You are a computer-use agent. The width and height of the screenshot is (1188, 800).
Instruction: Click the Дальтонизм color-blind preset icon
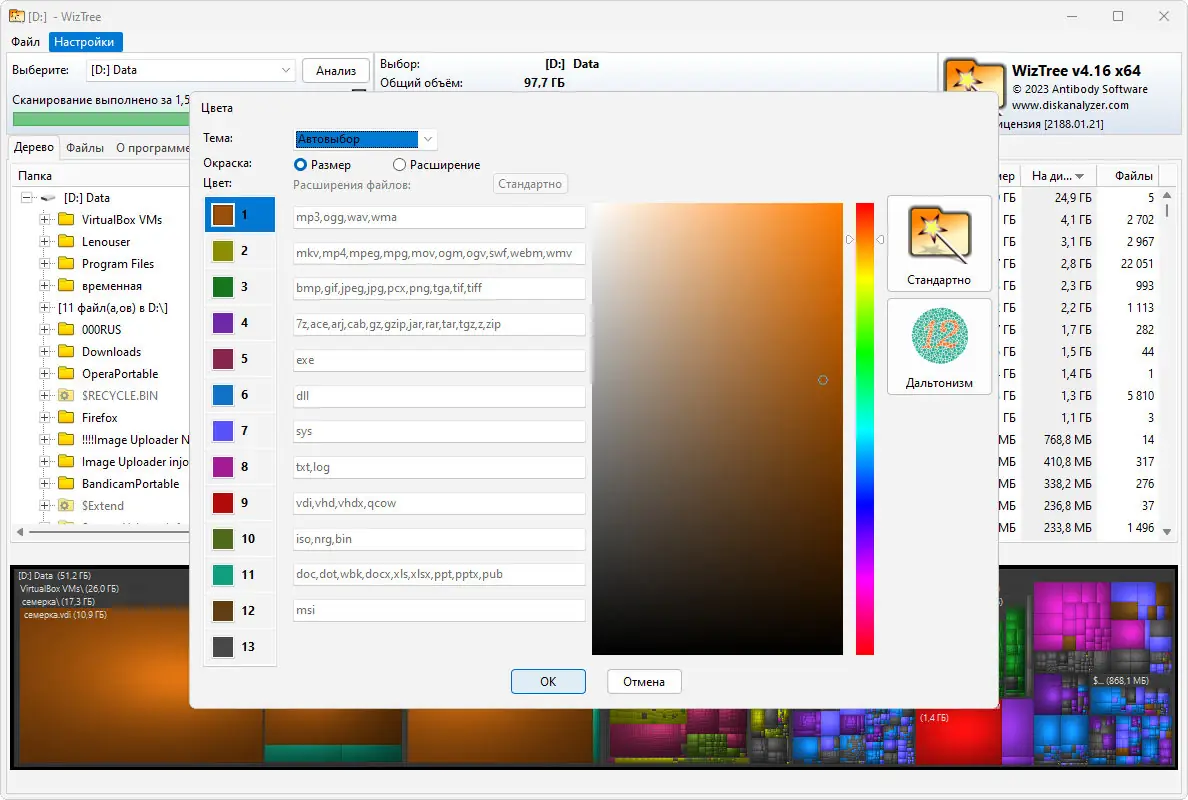pyautogui.click(x=939, y=336)
